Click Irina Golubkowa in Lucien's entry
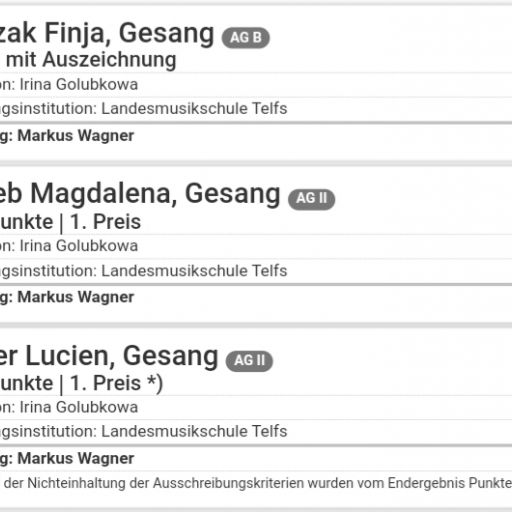This screenshot has width=512, height=512. point(79,407)
